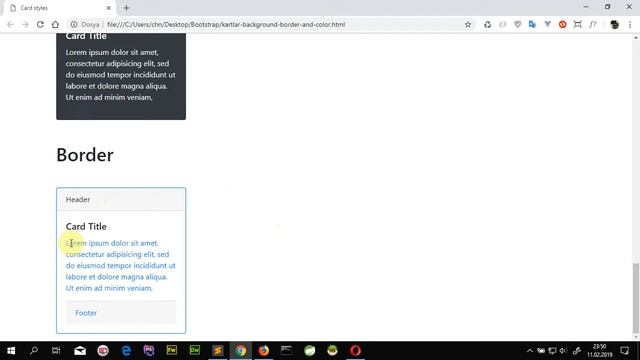
Task: Go back to the previous page
Action: pyautogui.click(x=10, y=24)
